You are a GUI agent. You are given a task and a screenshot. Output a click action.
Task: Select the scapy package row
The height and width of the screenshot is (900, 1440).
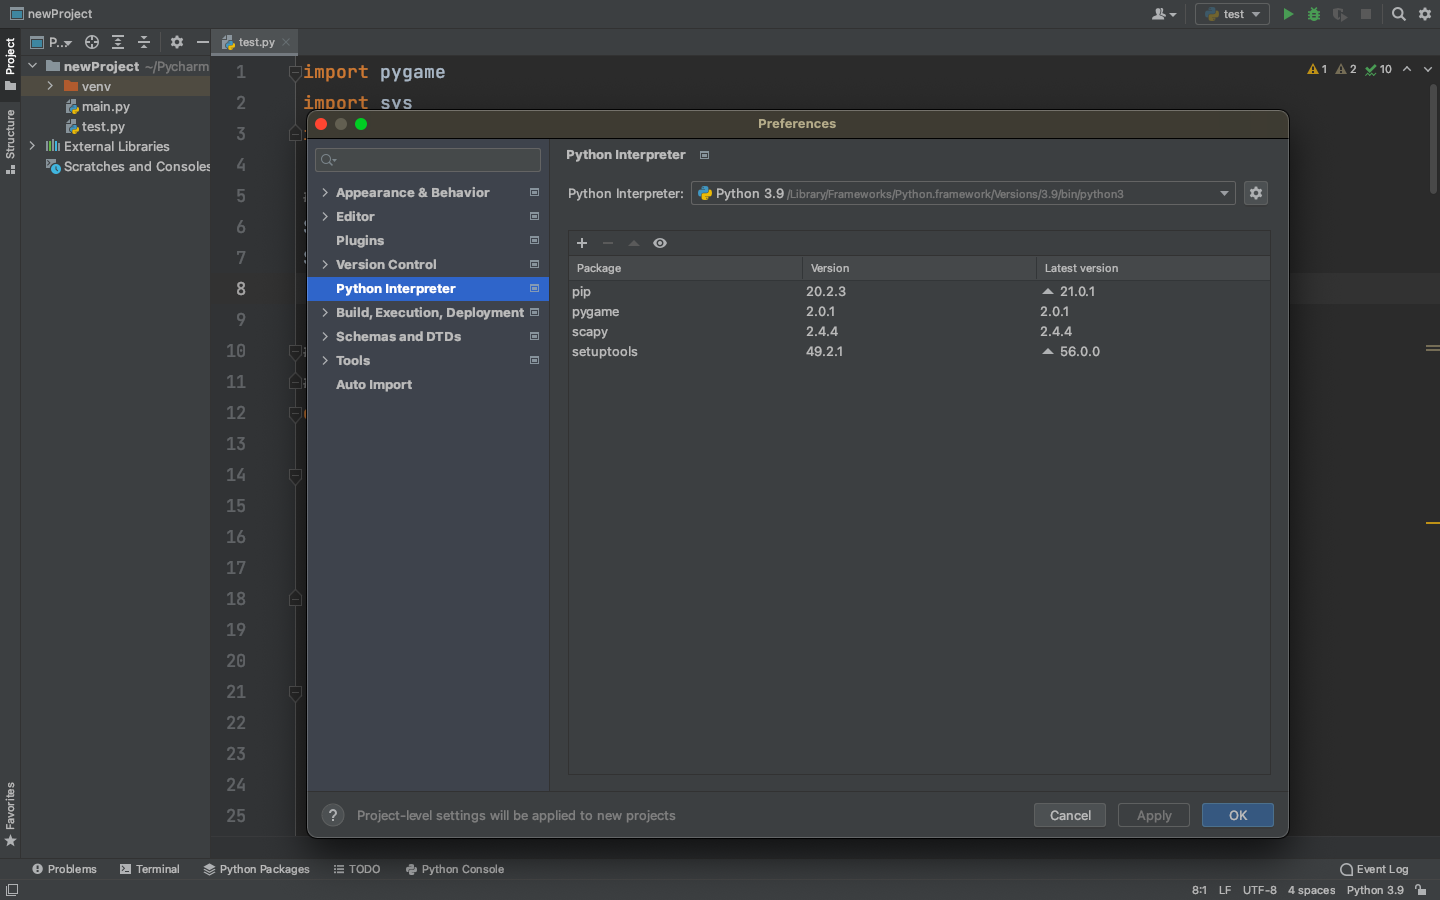point(919,331)
